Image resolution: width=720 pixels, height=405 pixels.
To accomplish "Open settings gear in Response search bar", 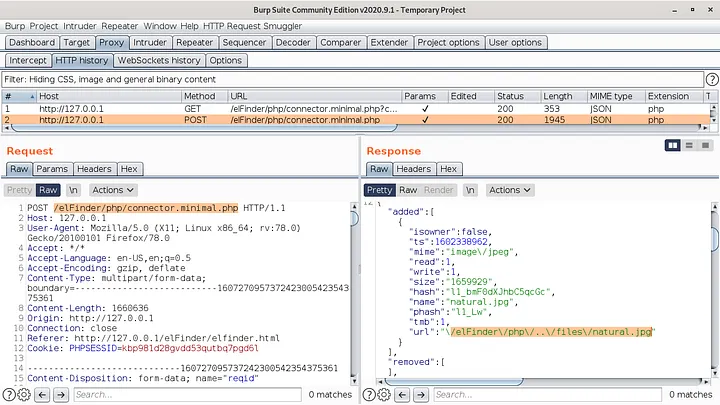I will coord(384,394).
